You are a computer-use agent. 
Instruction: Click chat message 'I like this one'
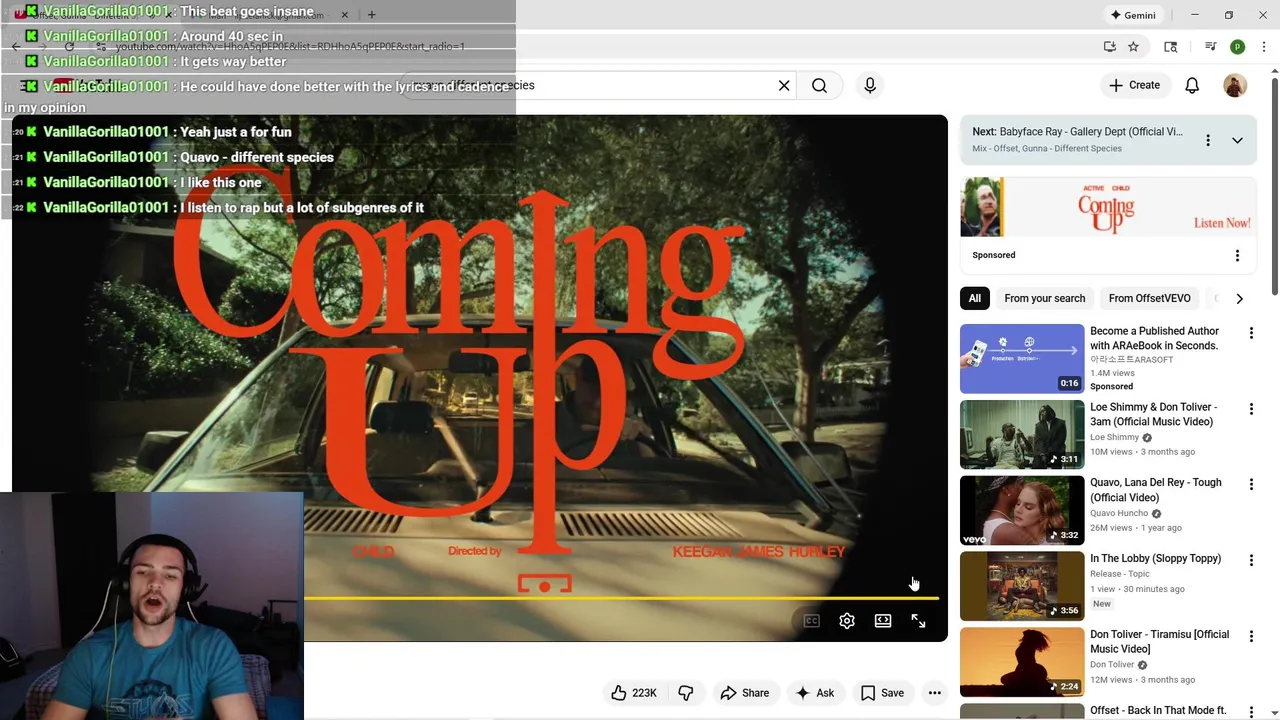220,182
